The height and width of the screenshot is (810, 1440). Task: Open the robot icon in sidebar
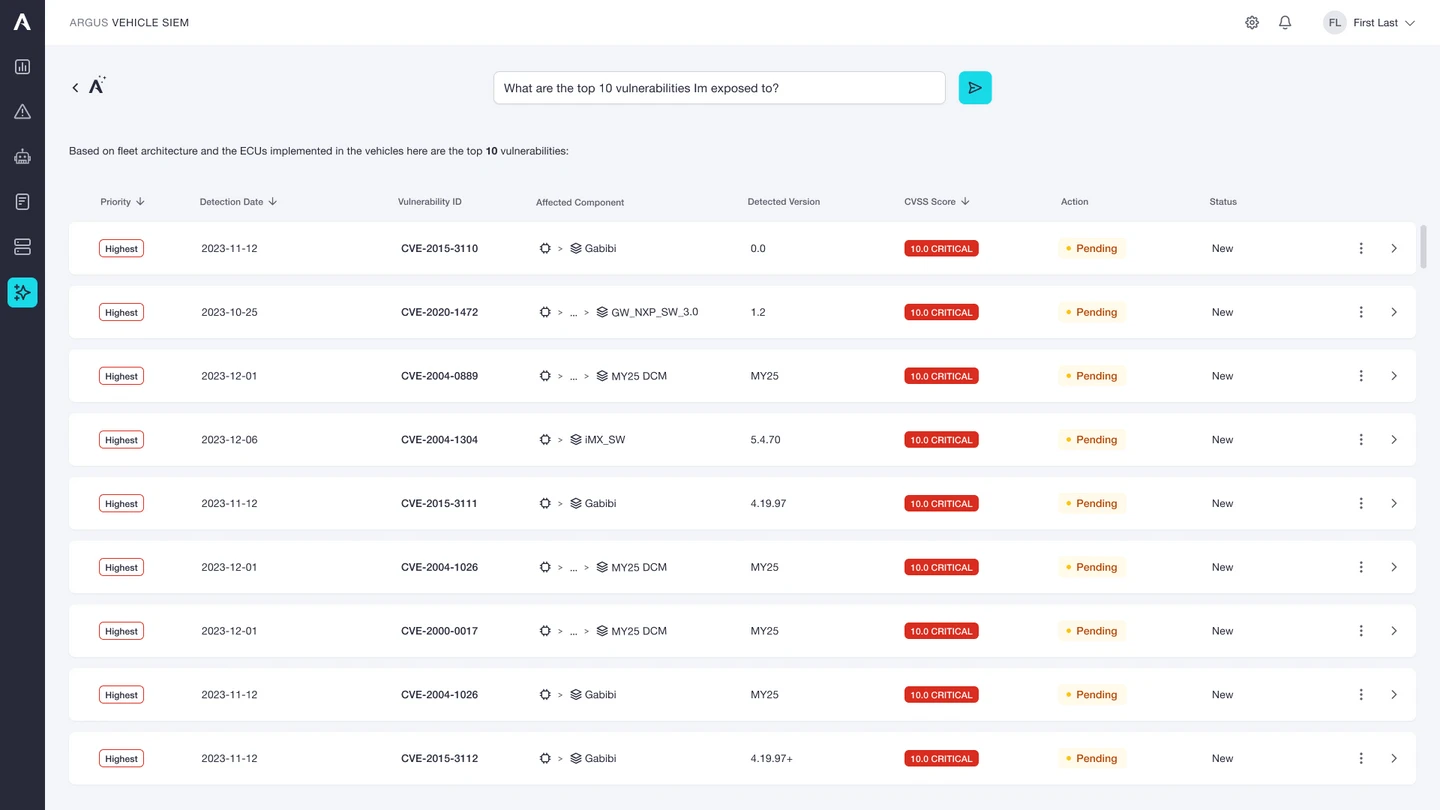pyautogui.click(x=22, y=157)
